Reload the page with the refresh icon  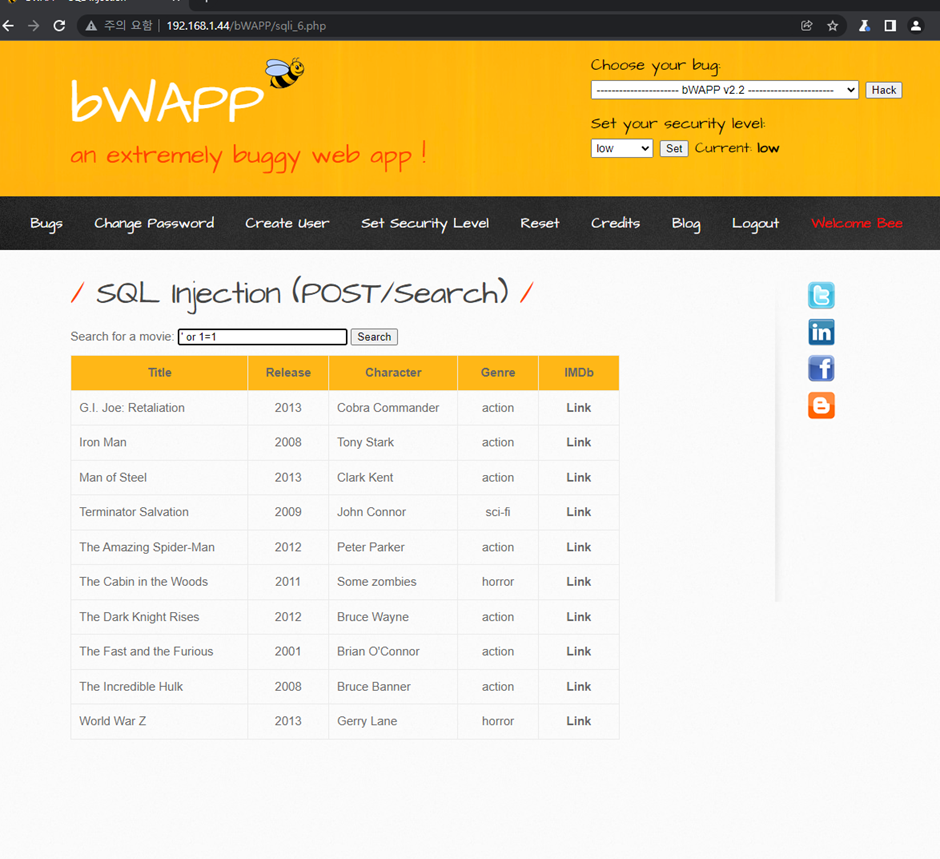(59, 26)
